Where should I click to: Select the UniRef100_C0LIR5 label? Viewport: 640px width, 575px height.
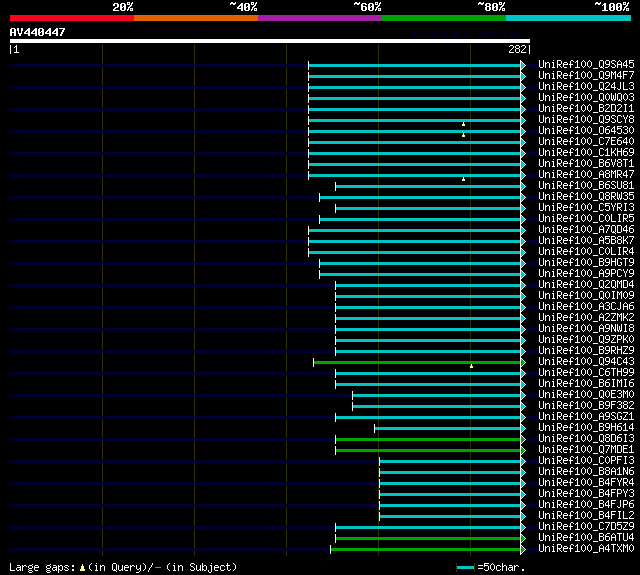click(x=586, y=219)
